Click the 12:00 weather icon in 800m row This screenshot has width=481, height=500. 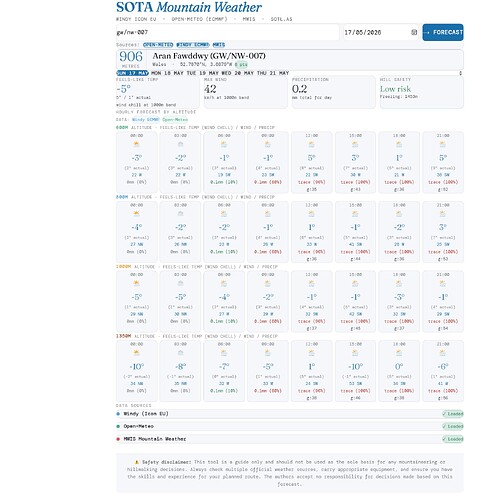pyautogui.click(x=311, y=214)
